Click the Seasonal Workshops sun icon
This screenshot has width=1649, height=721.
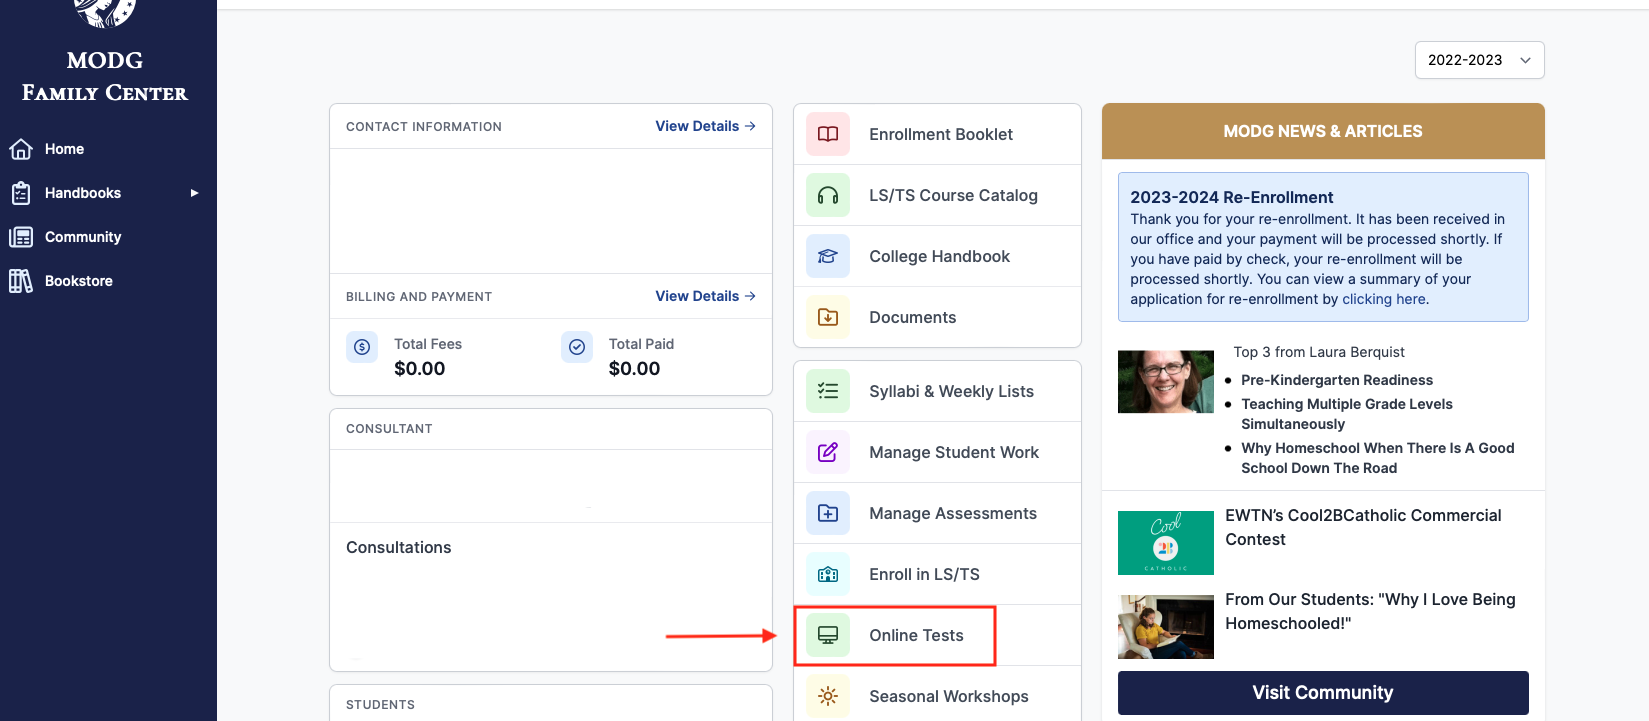tap(828, 696)
